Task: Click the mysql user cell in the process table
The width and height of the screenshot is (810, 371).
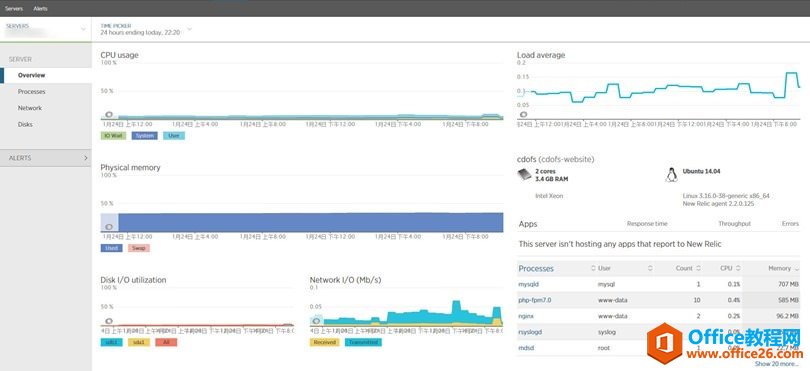Action: point(606,284)
